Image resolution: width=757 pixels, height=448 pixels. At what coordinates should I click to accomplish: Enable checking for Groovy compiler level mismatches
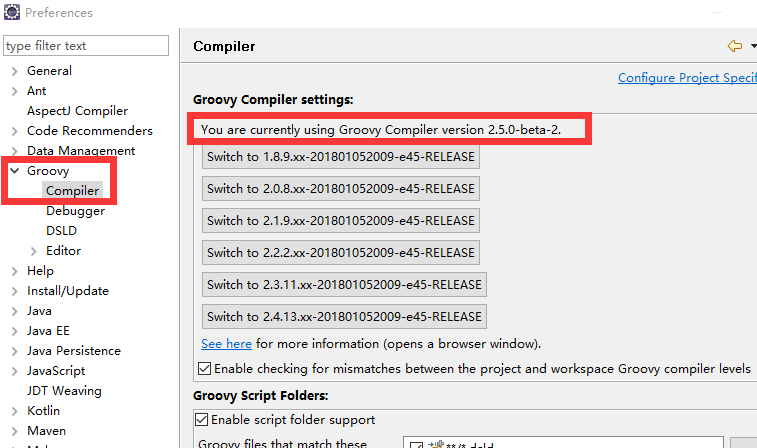point(205,368)
